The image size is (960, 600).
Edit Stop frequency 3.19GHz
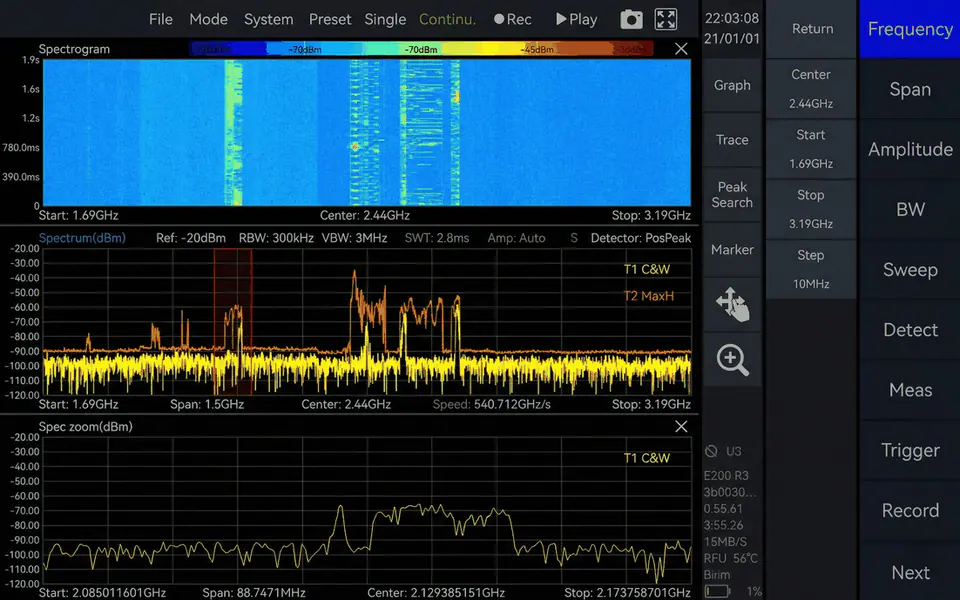(811, 209)
